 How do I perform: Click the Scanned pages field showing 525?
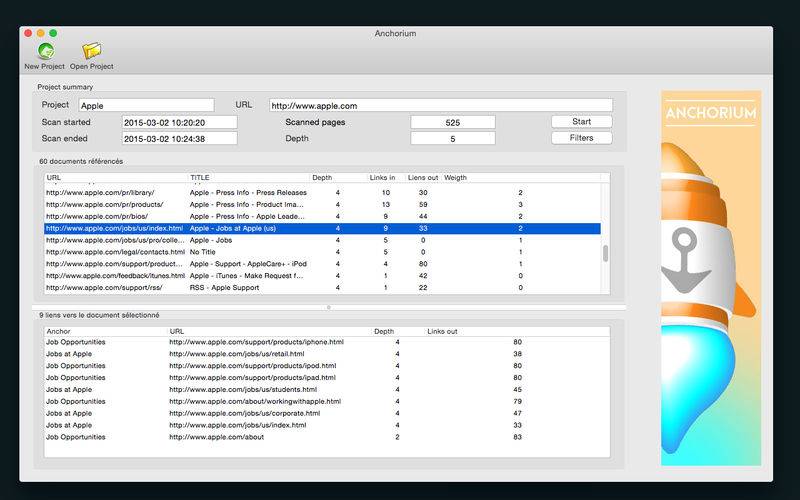(x=453, y=122)
